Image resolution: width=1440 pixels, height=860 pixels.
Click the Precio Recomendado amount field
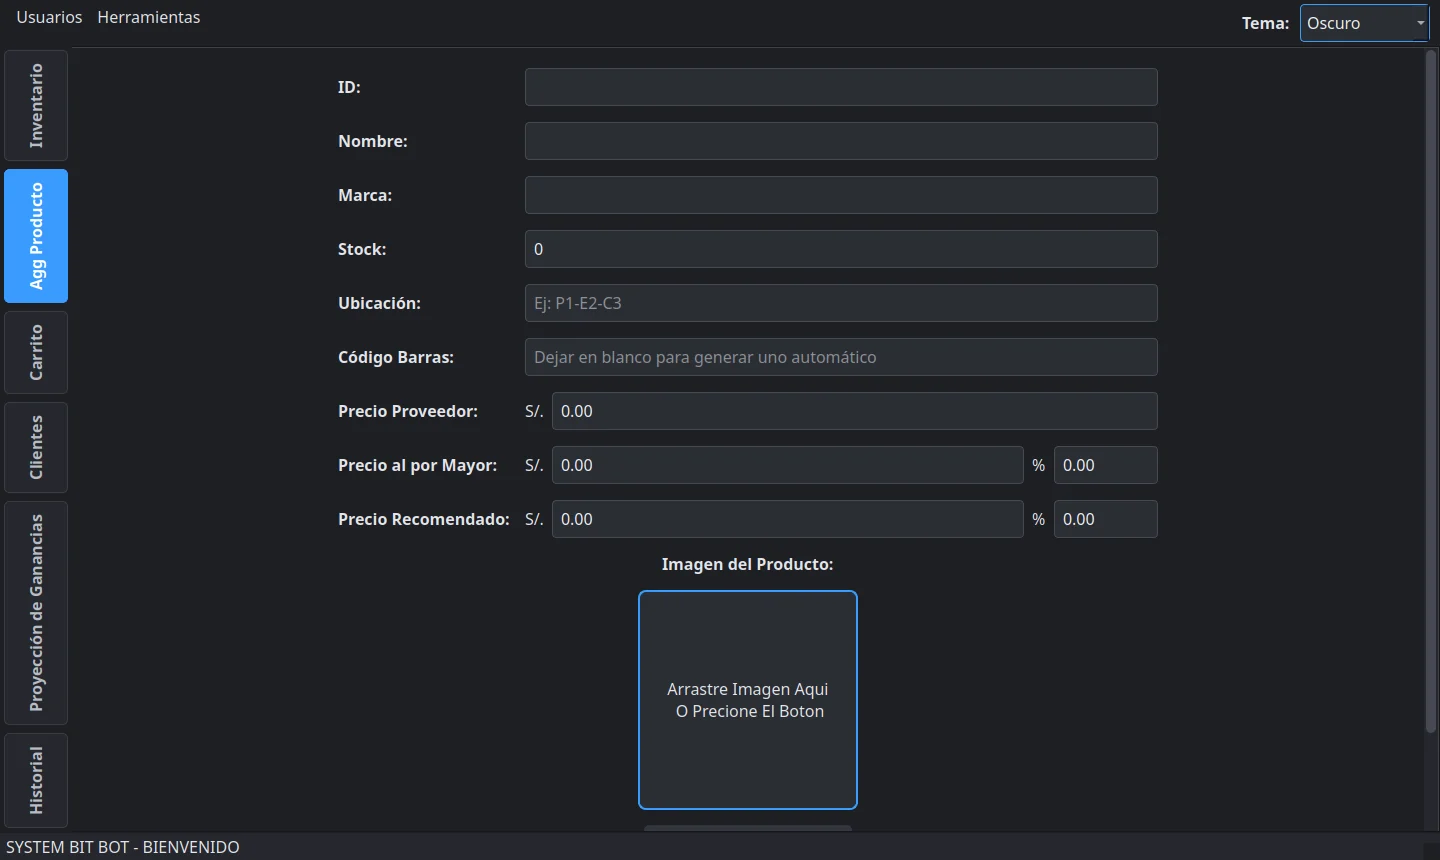click(x=788, y=519)
